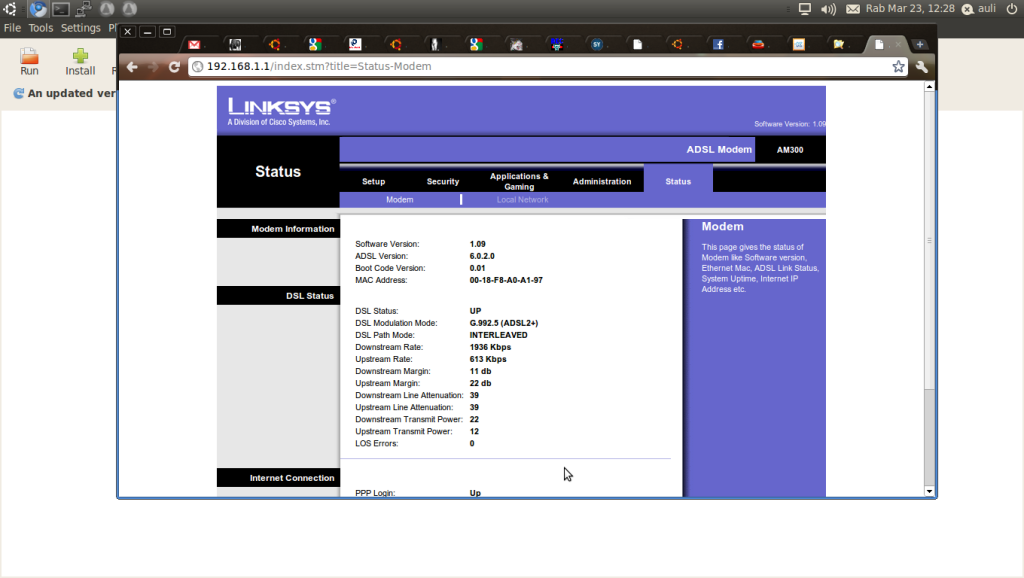Screen dimensions: 1024x578
Task: Open the chat status bubble icon
Action: (968, 9)
